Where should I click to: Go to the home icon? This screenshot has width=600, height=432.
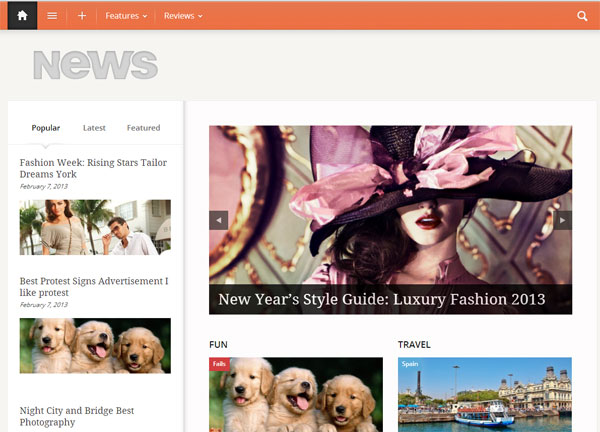(22, 16)
